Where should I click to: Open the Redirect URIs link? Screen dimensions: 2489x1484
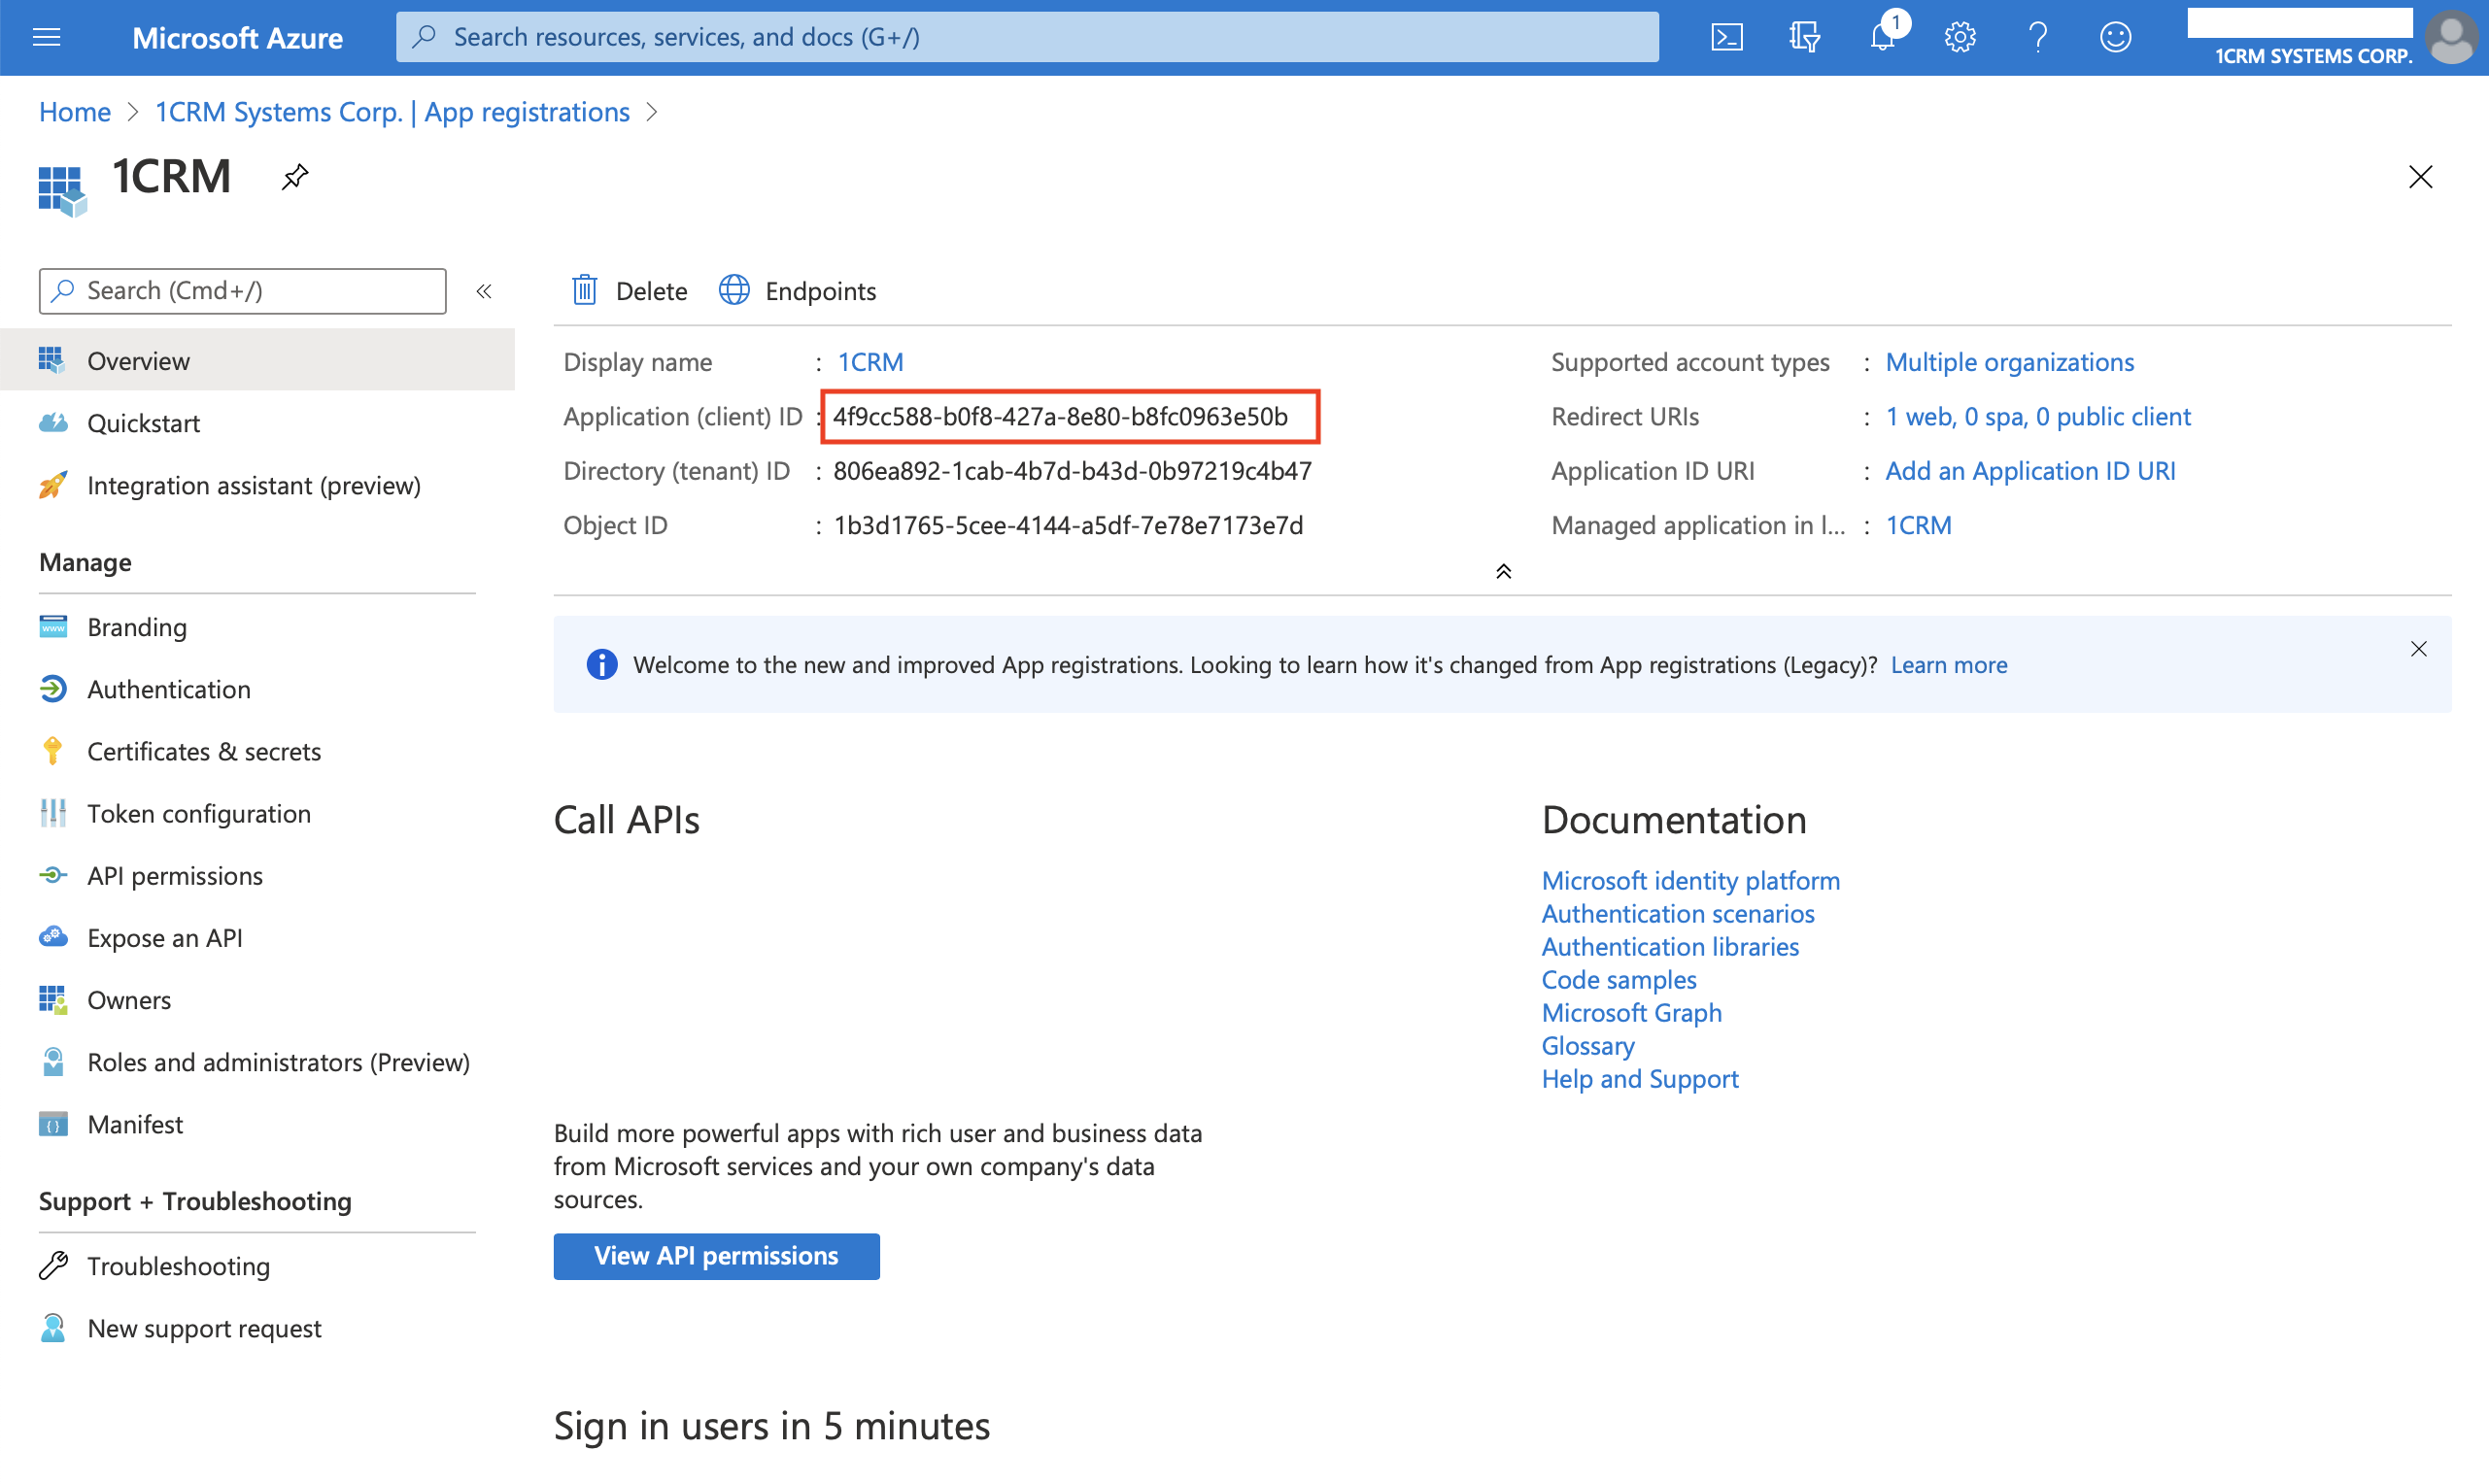click(x=2037, y=416)
